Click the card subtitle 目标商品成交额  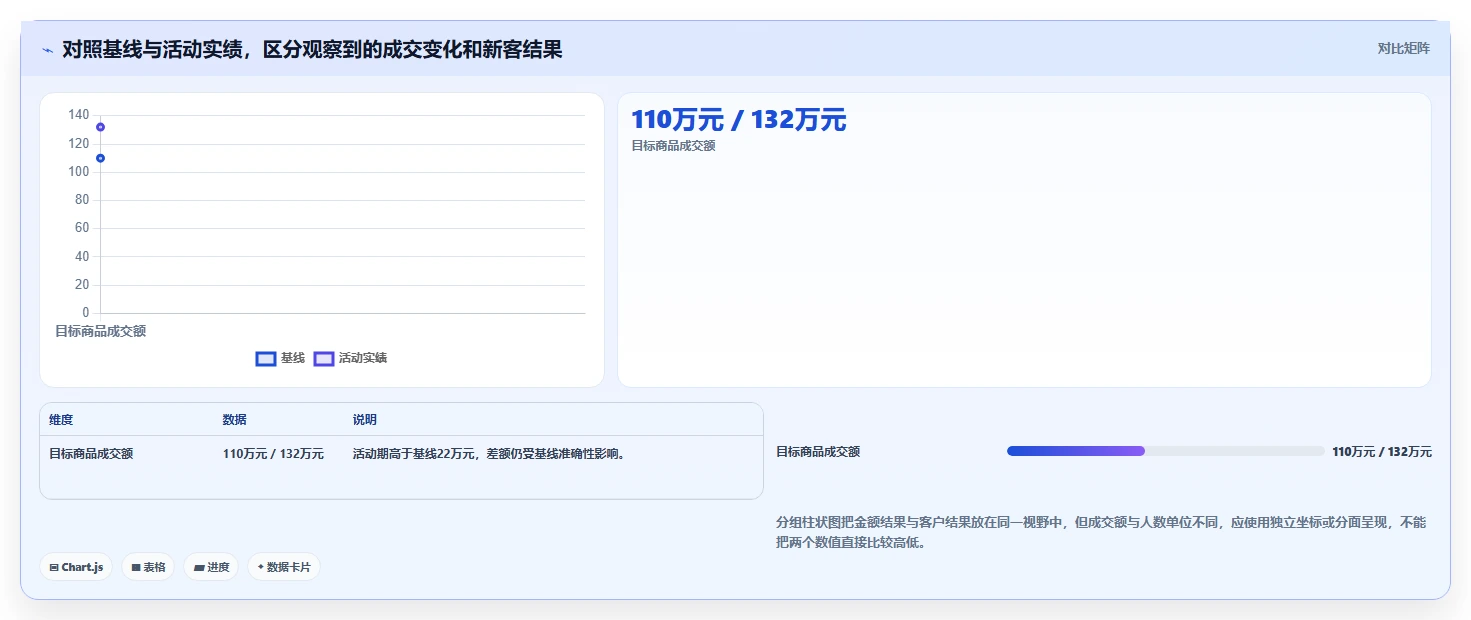click(x=673, y=146)
